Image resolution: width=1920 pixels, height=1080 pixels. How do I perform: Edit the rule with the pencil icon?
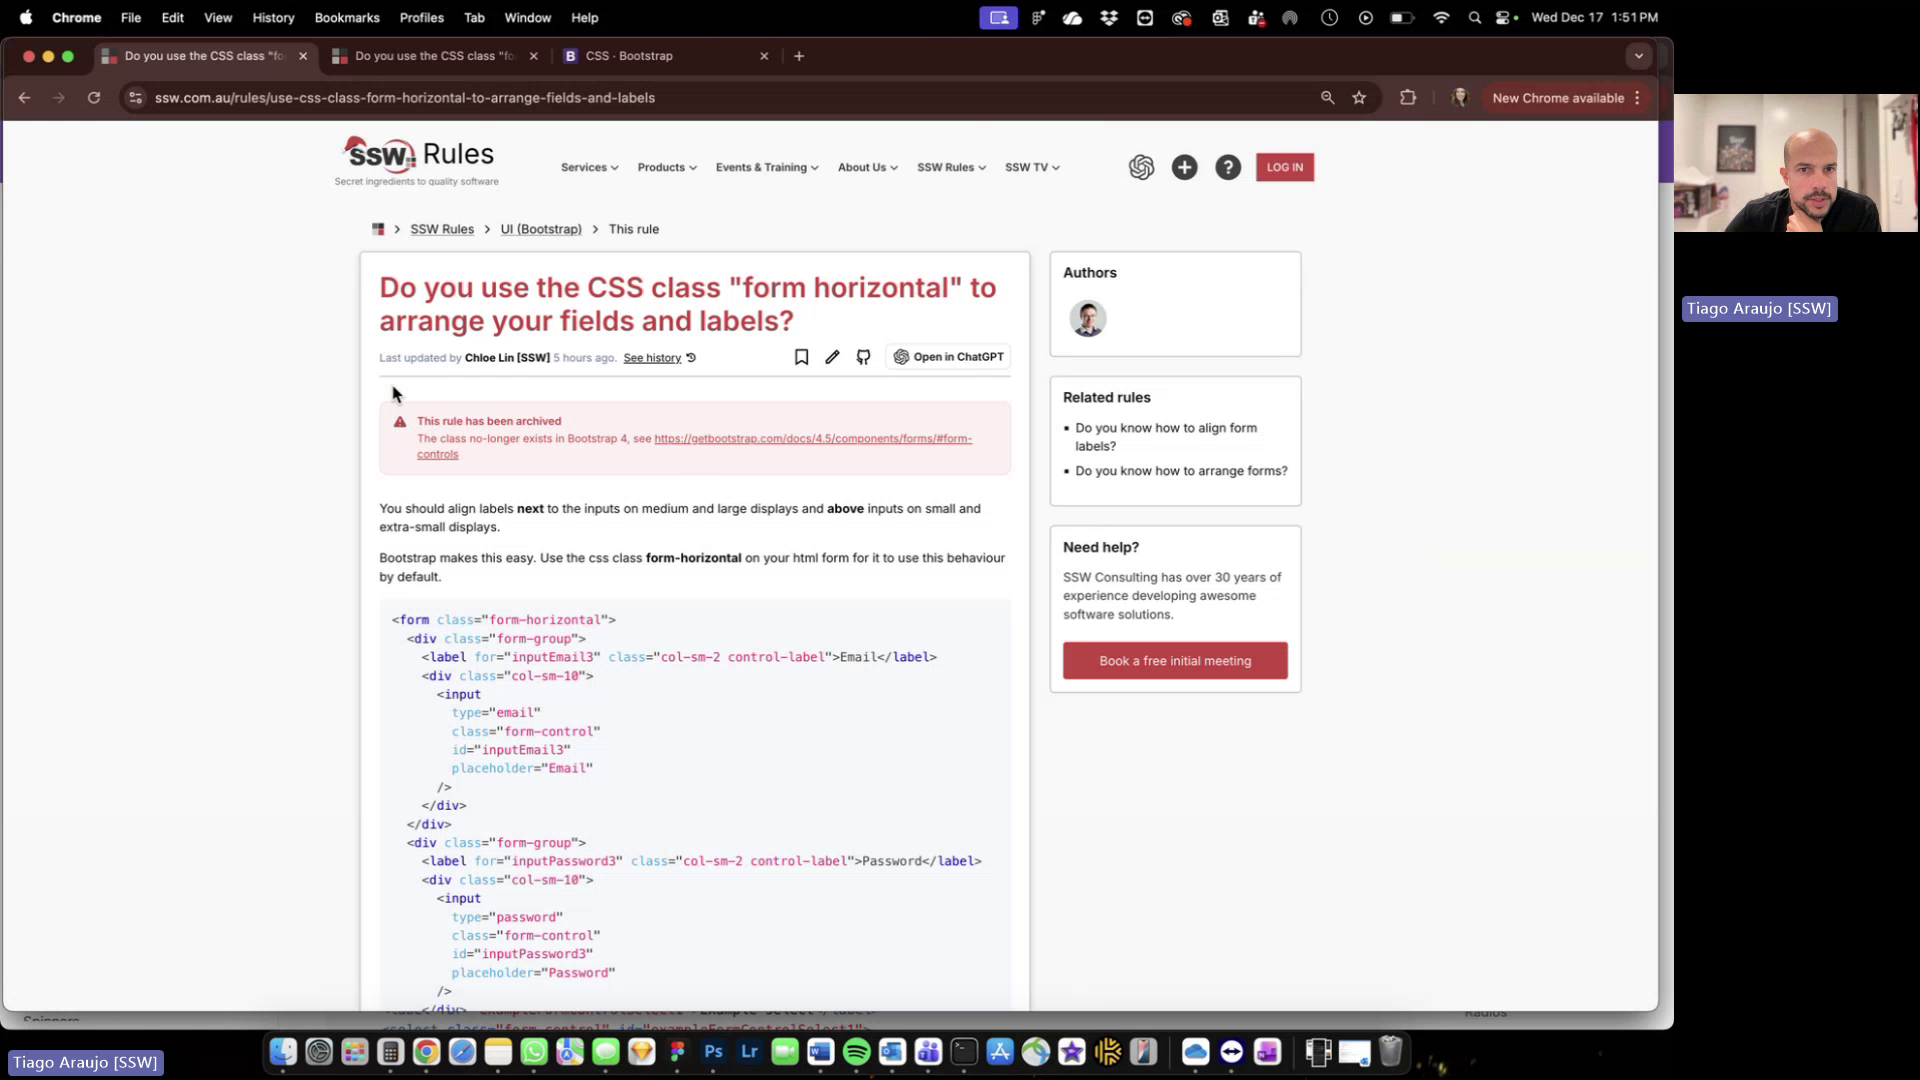point(832,356)
